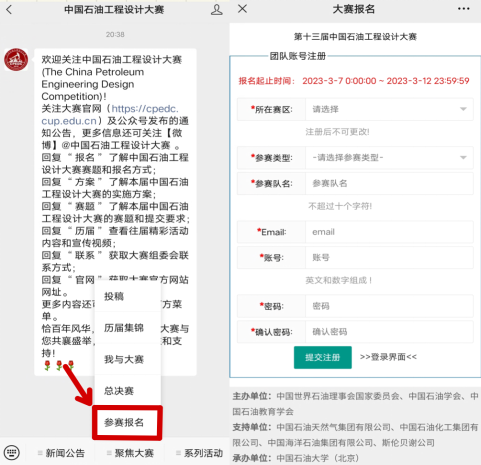Viewport: 481px width, 465px height.
Task: Focus the 确认密码 input field
Action: pyautogui.click(x=389, y=332)
